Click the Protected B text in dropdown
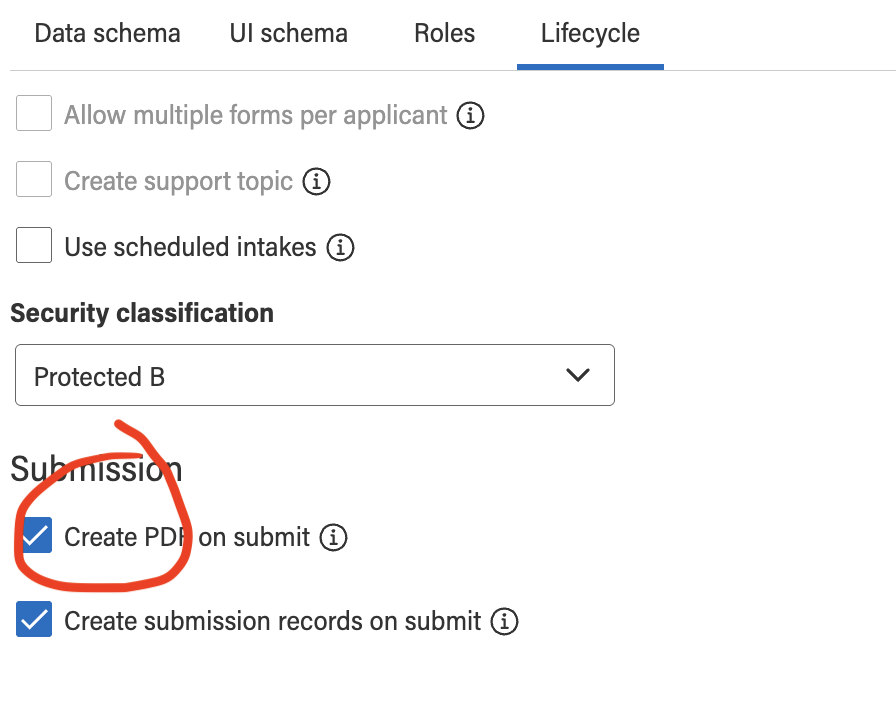This screenshot has width=896, height=708. tap(99, 377)
